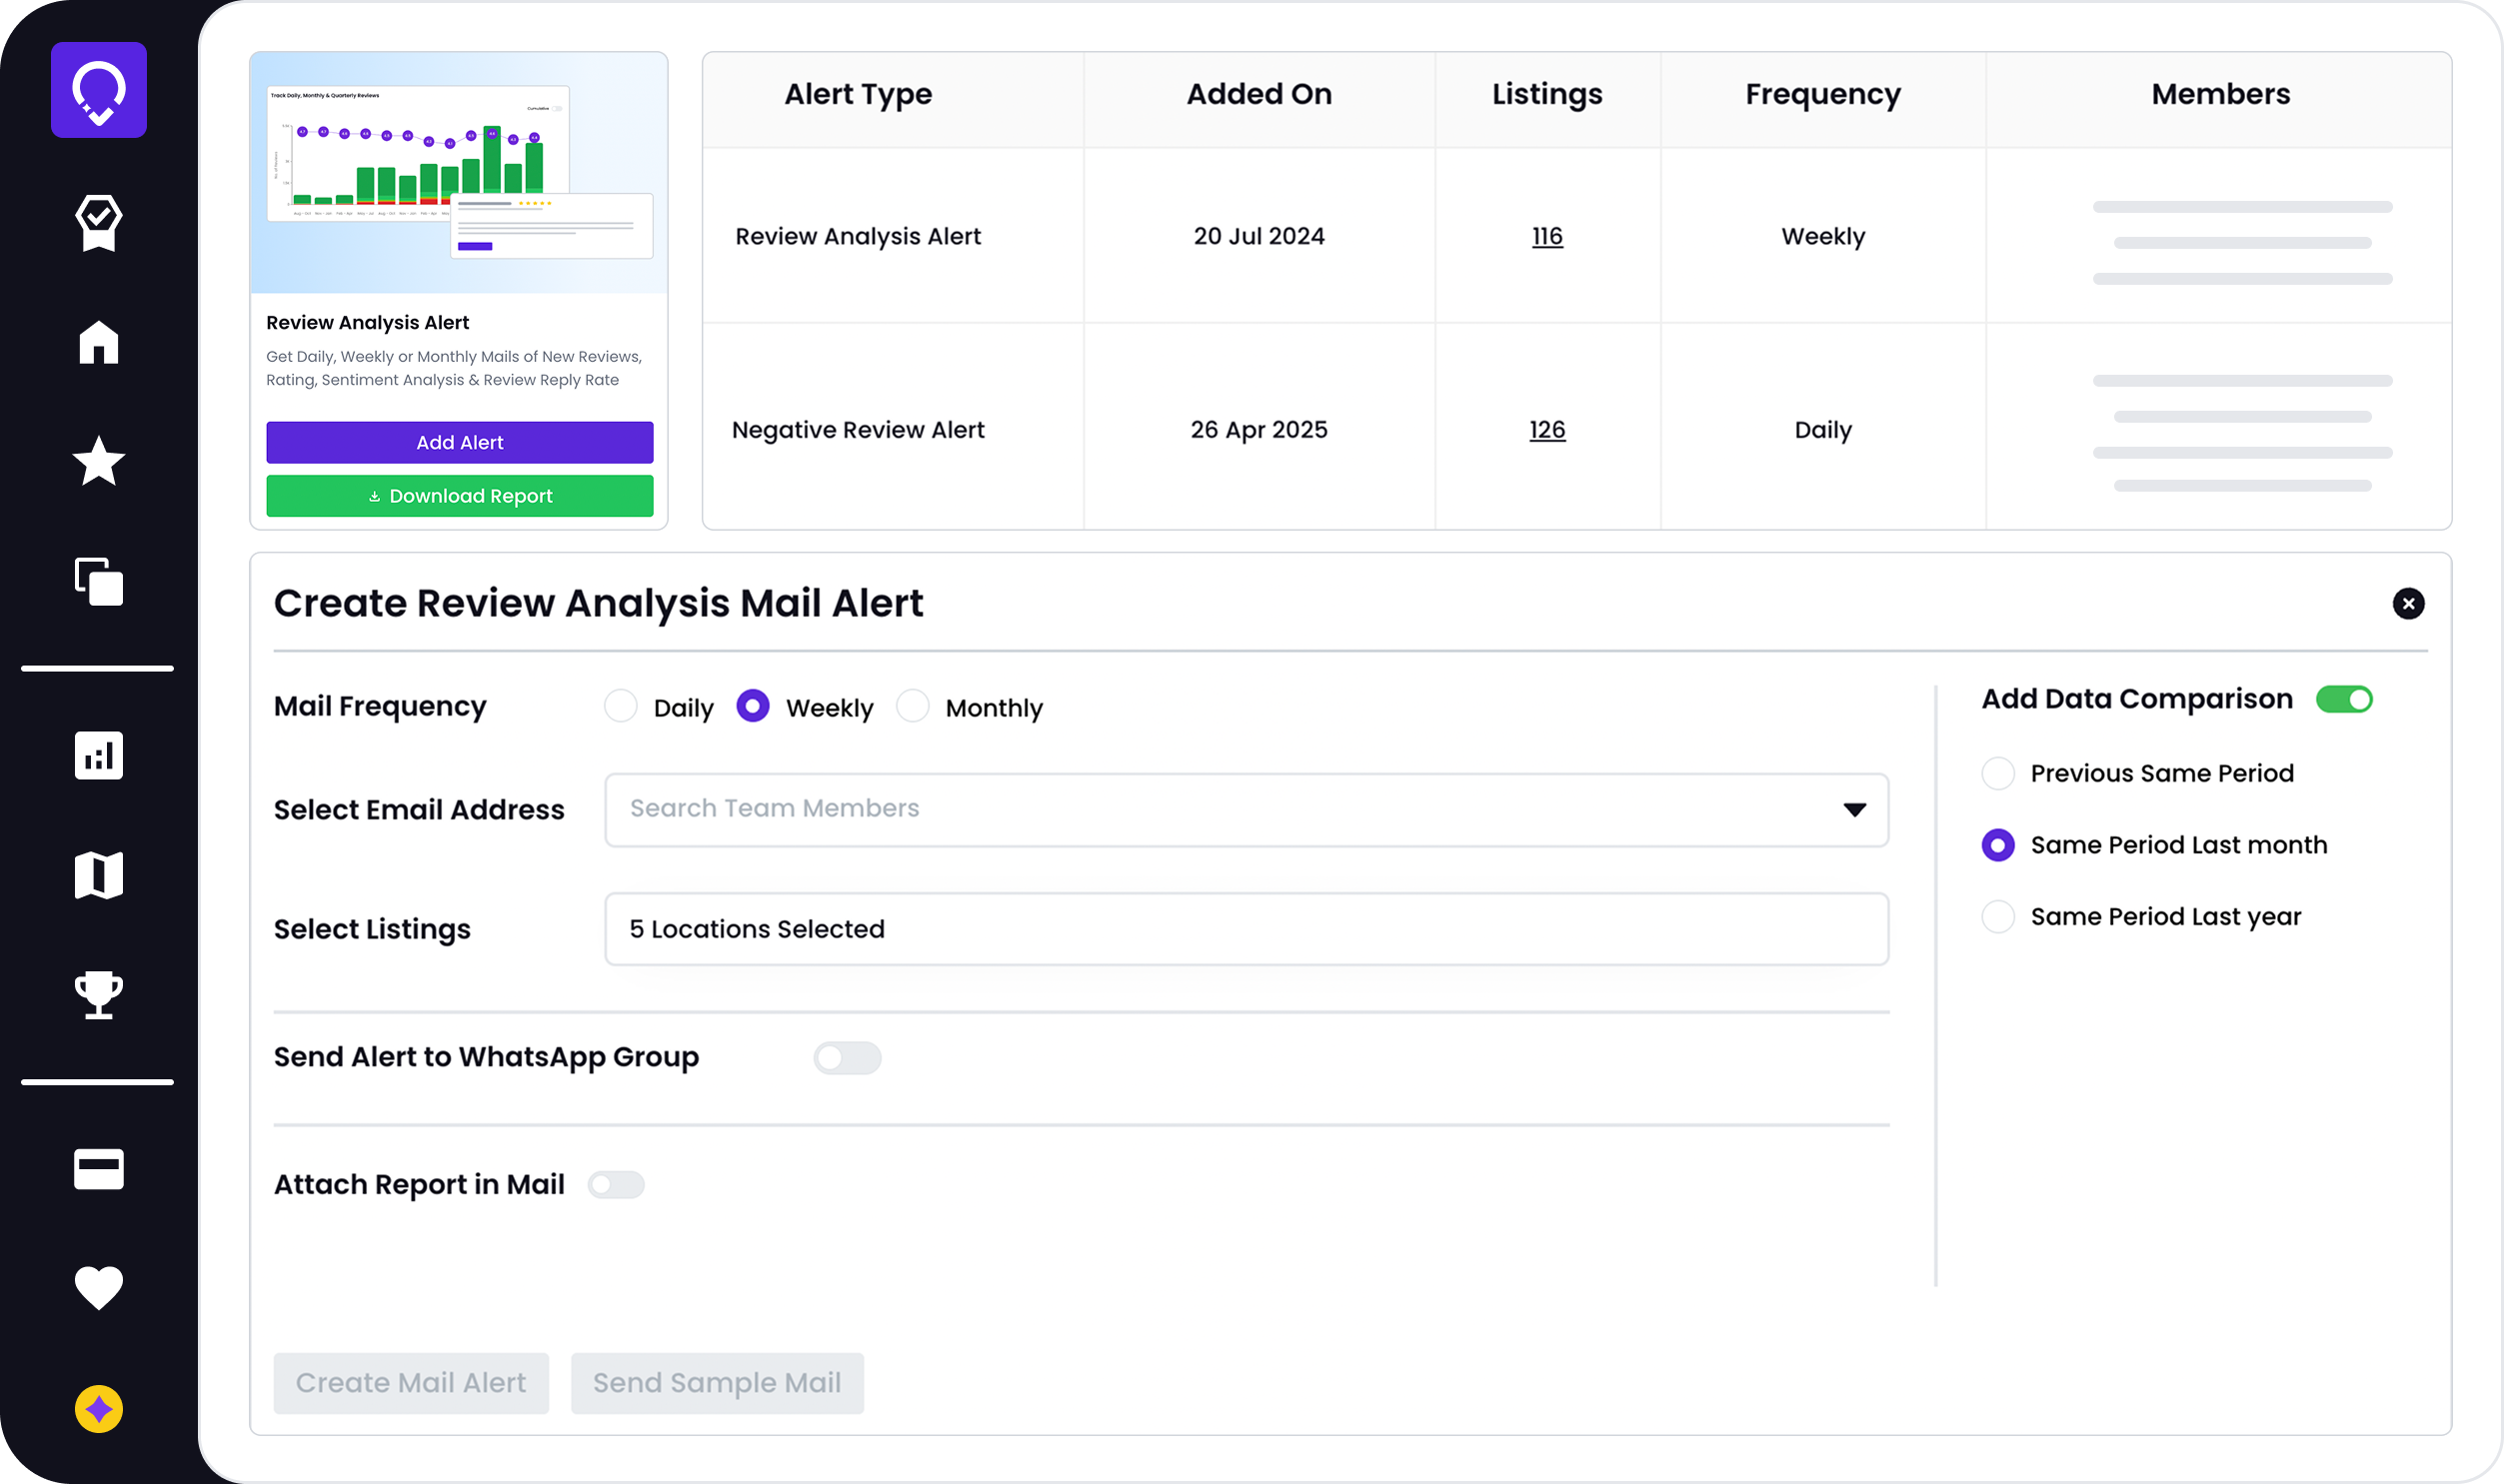This screenshot has width=2504, height=1484.
Task: Click the map icon in sidebar
Action: click(98, 875)
